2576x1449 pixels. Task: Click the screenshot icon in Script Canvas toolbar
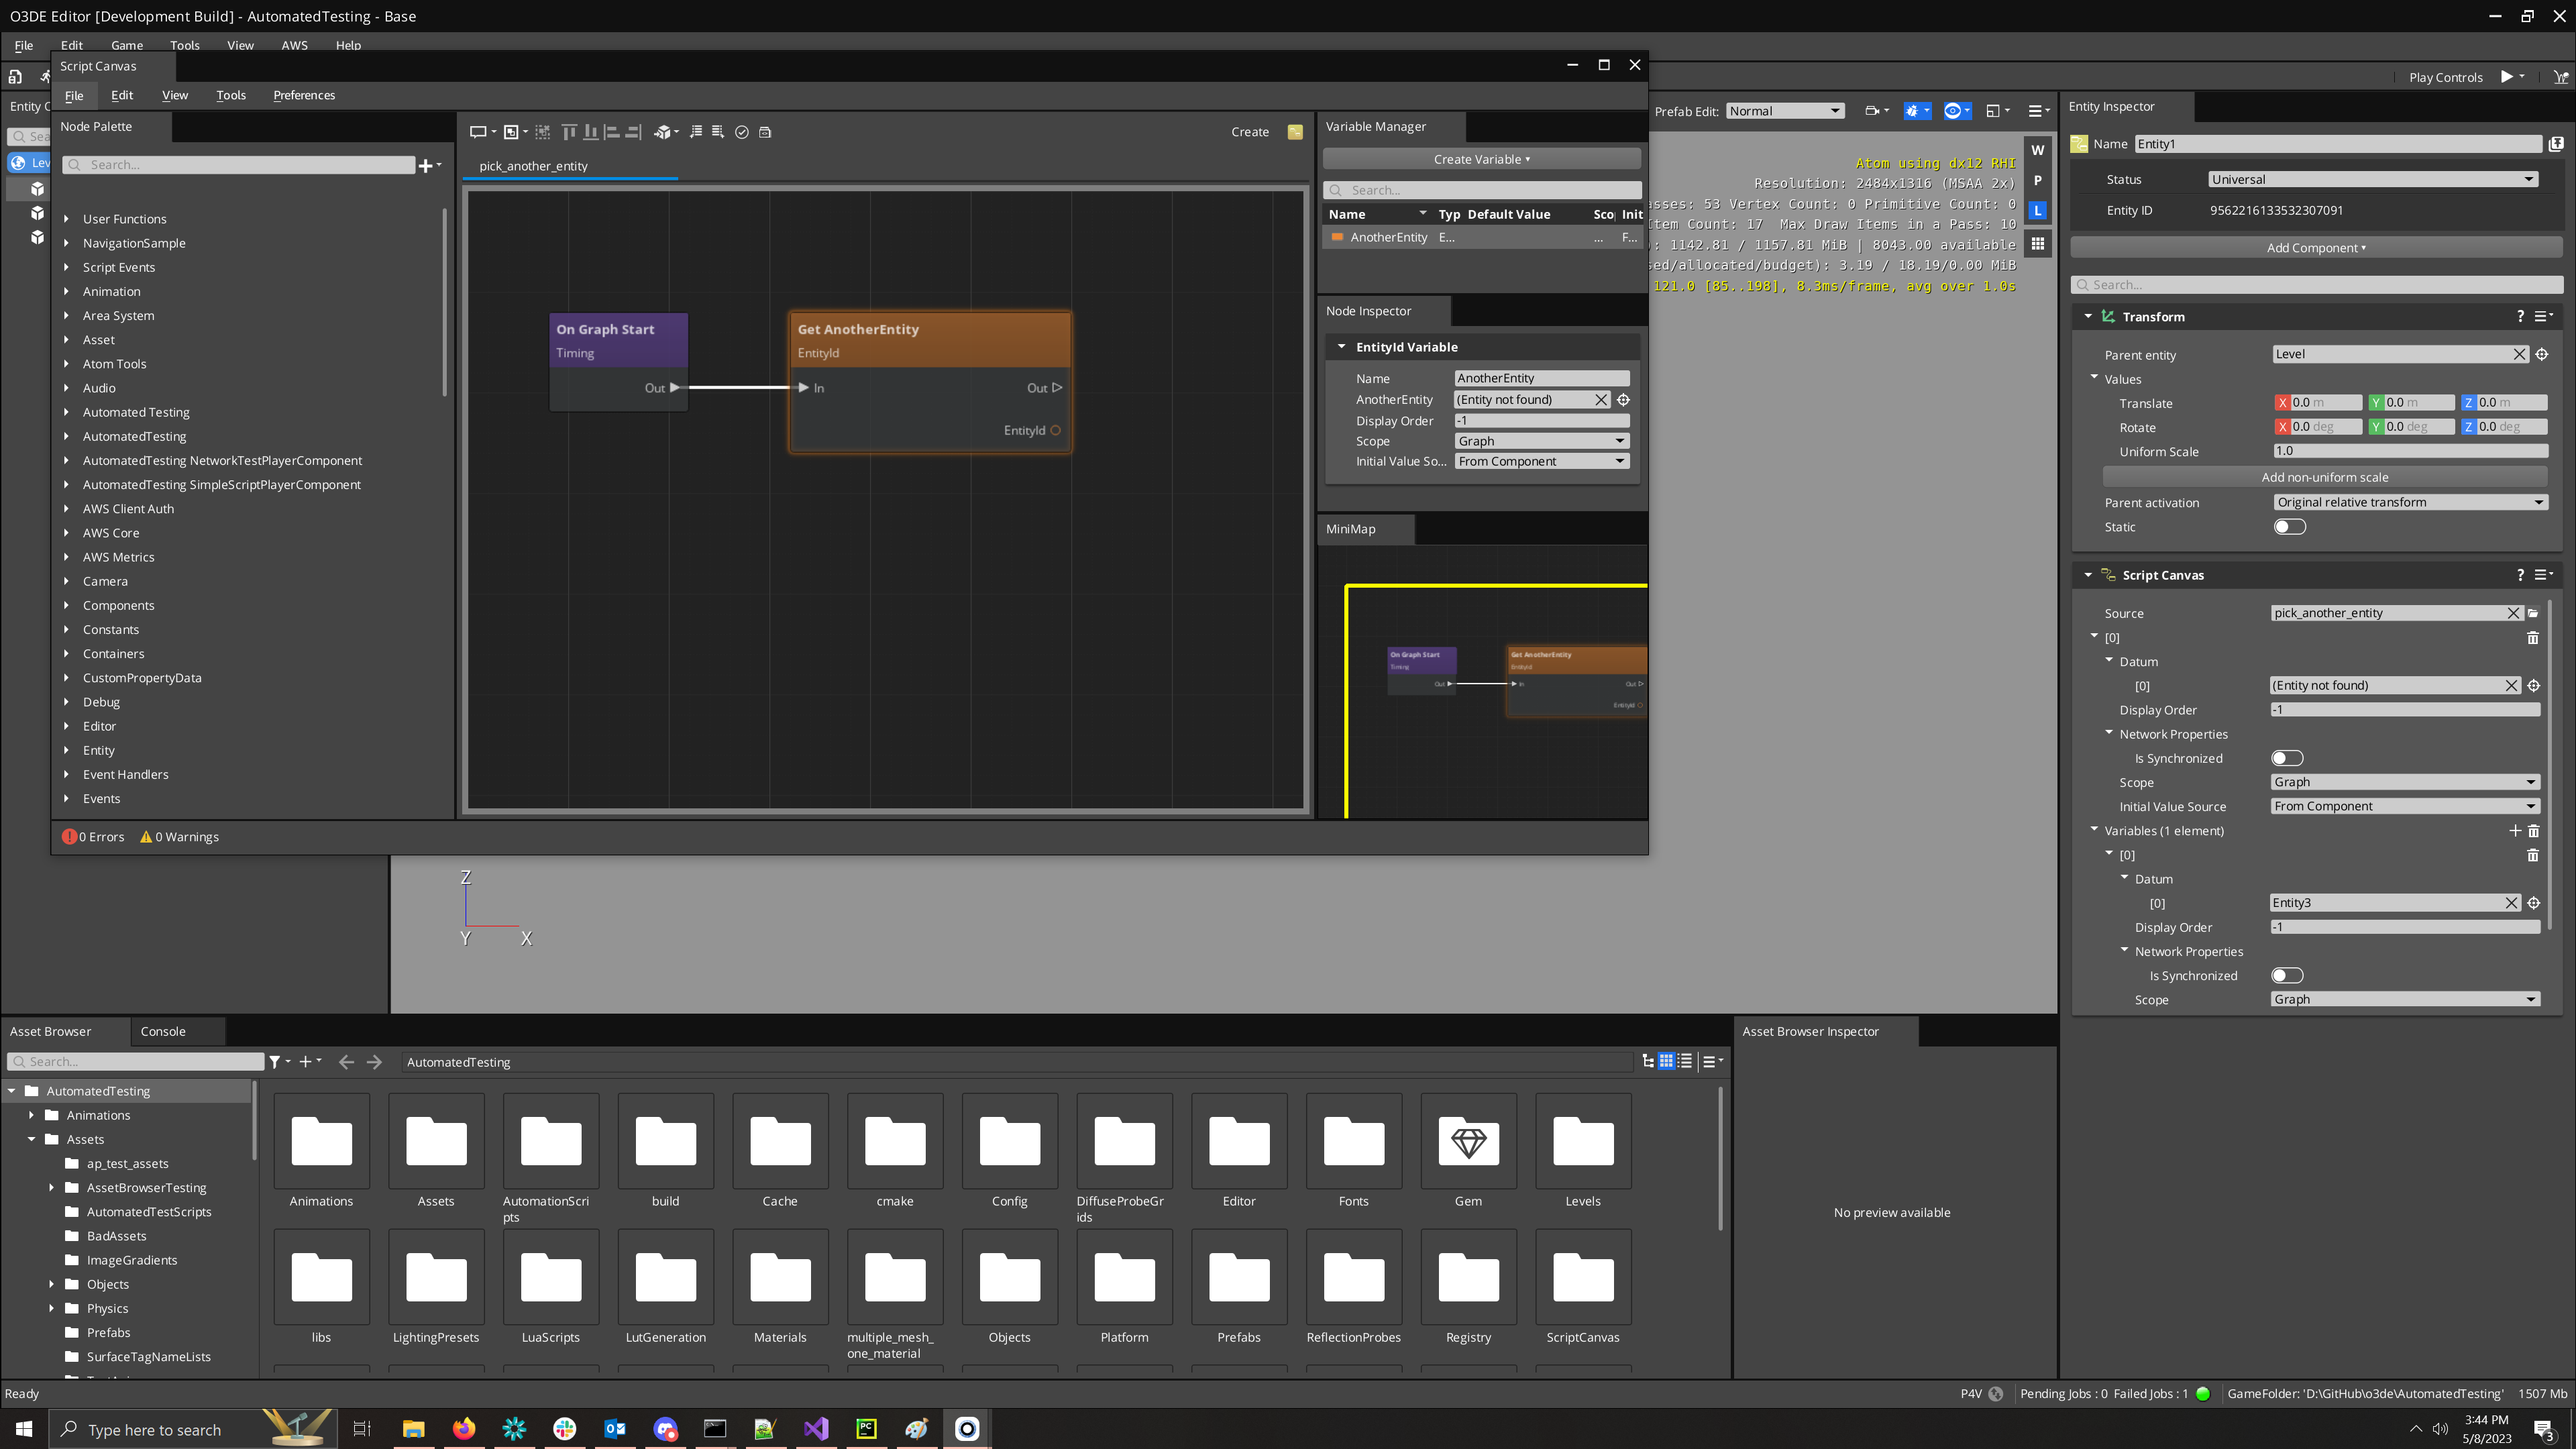click(x=765, y=131)
